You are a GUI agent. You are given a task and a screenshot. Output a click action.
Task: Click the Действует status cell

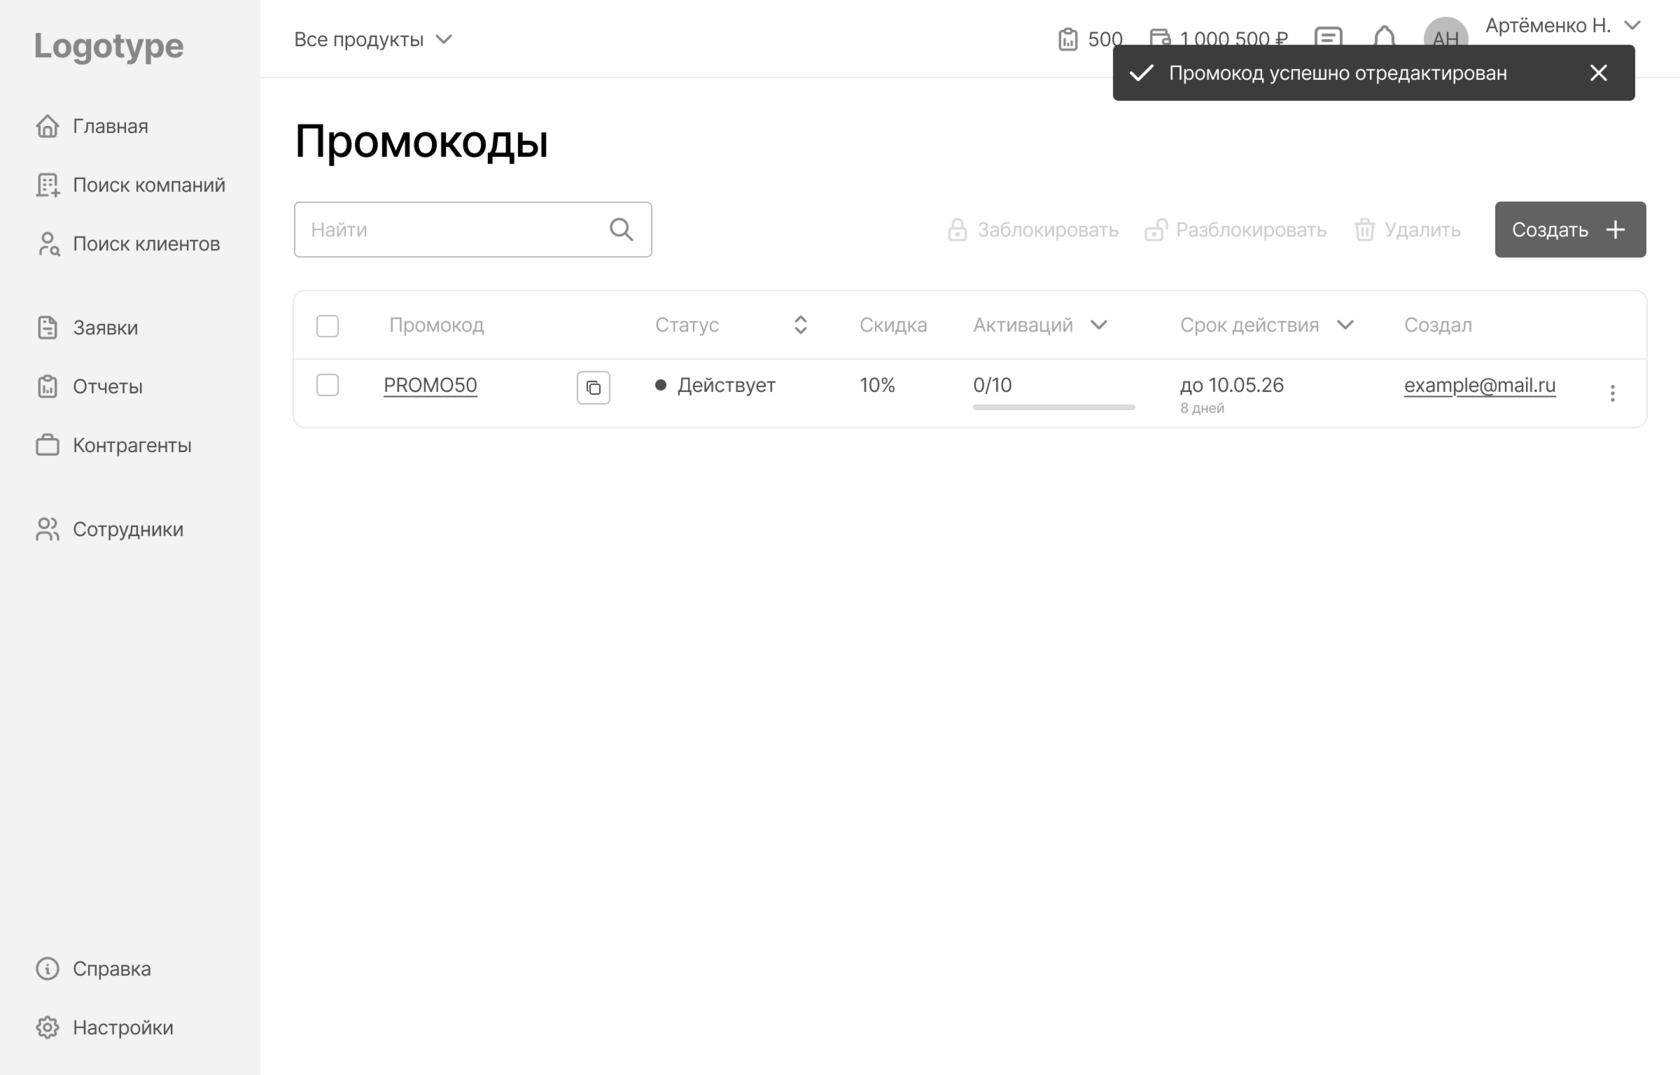(715, 385)
